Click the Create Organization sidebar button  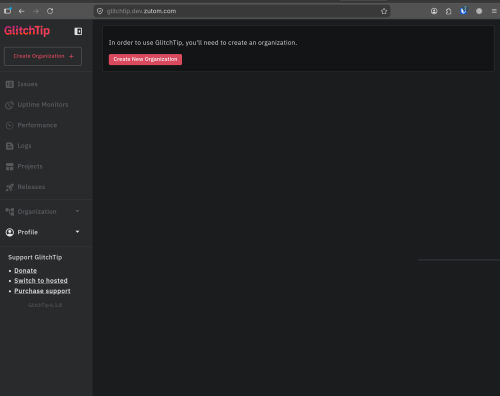click(x=43, y=56)
